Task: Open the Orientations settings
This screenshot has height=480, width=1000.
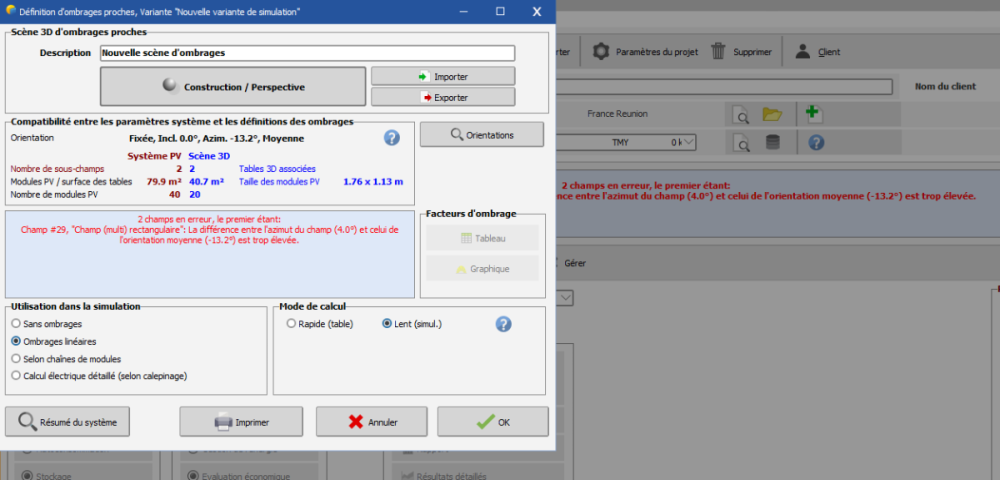Action: pos(481,134)
